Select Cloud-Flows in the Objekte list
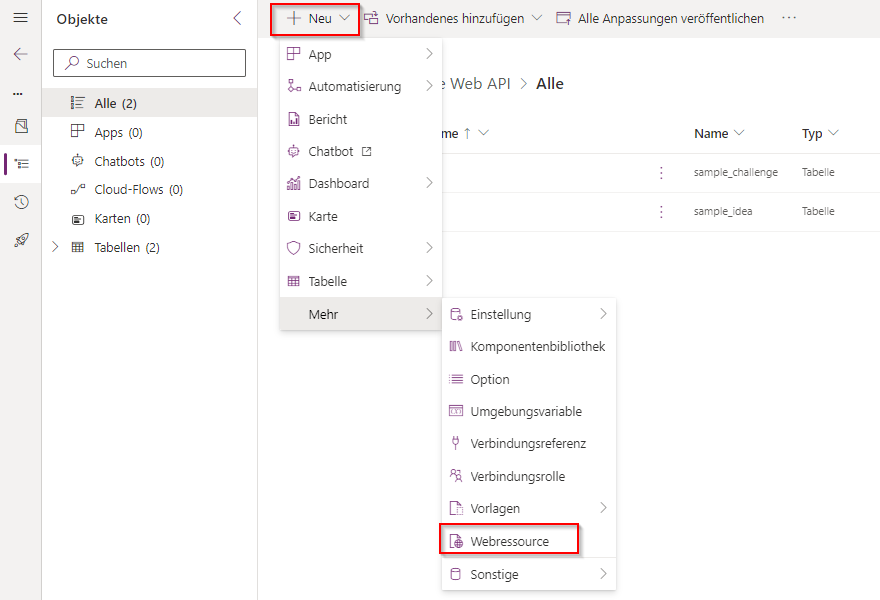880x600 pixels. click(138, 189)
